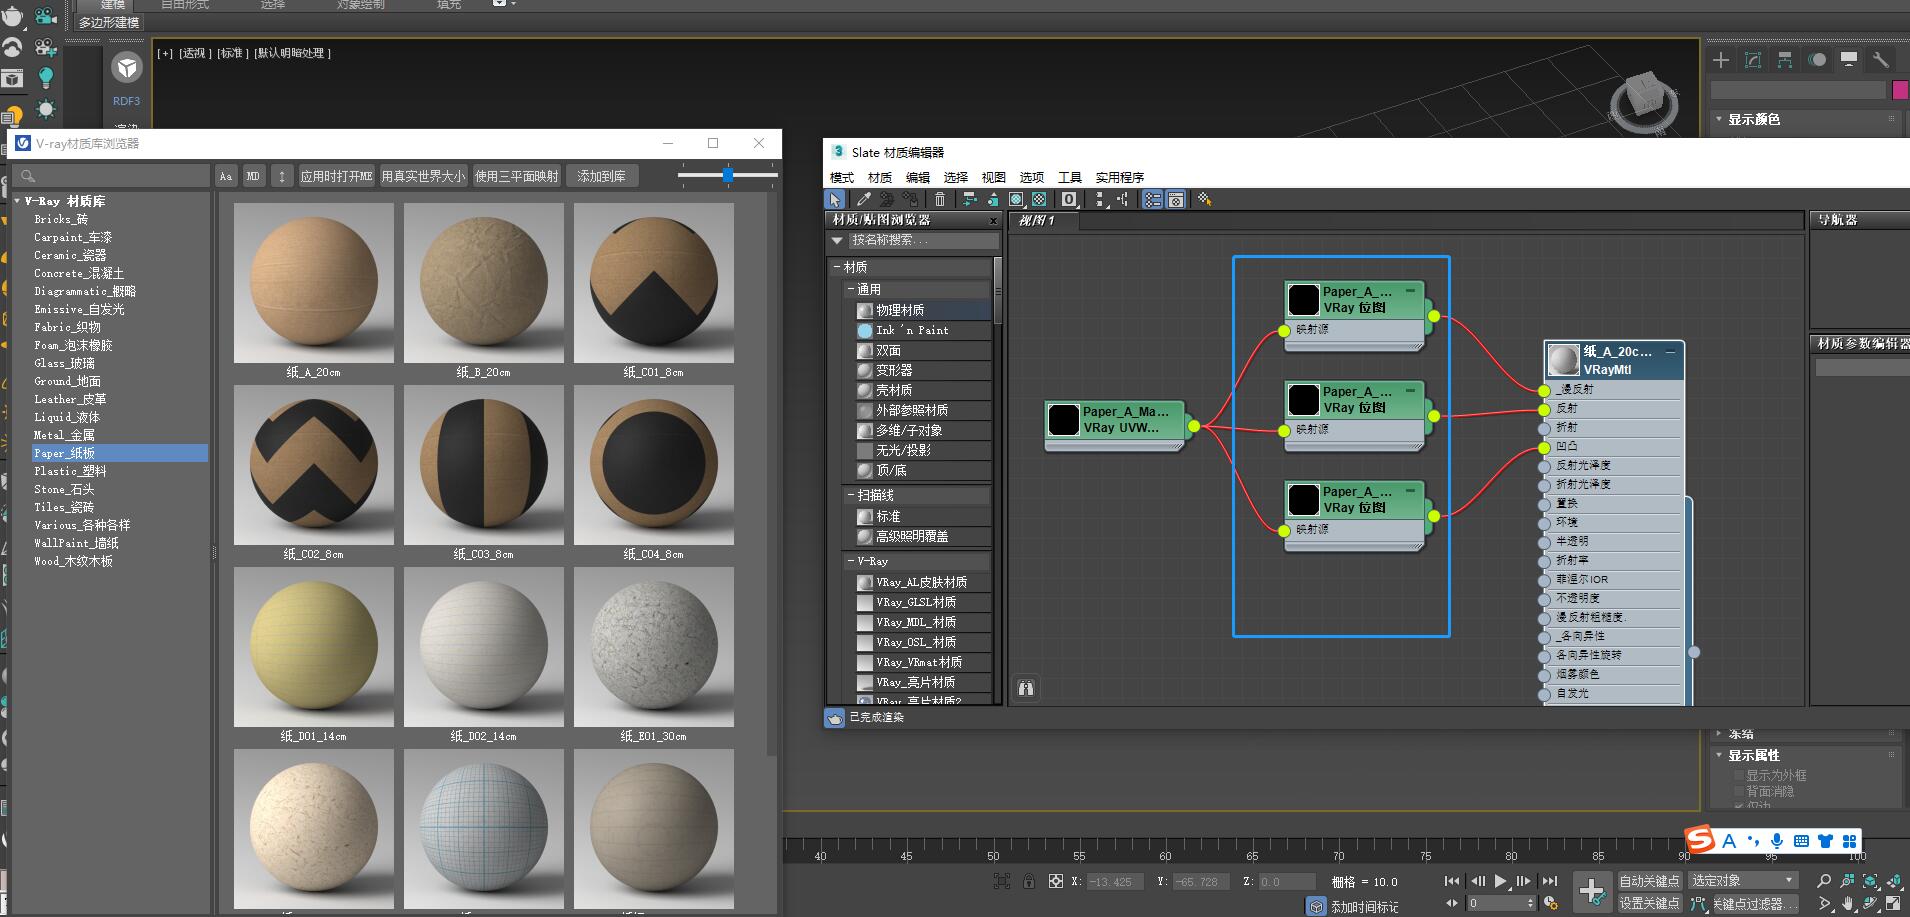Collapse the 通用 subgroup in material browser
The width and height of the screenshot is (1910, 917).
pos(851,289)
